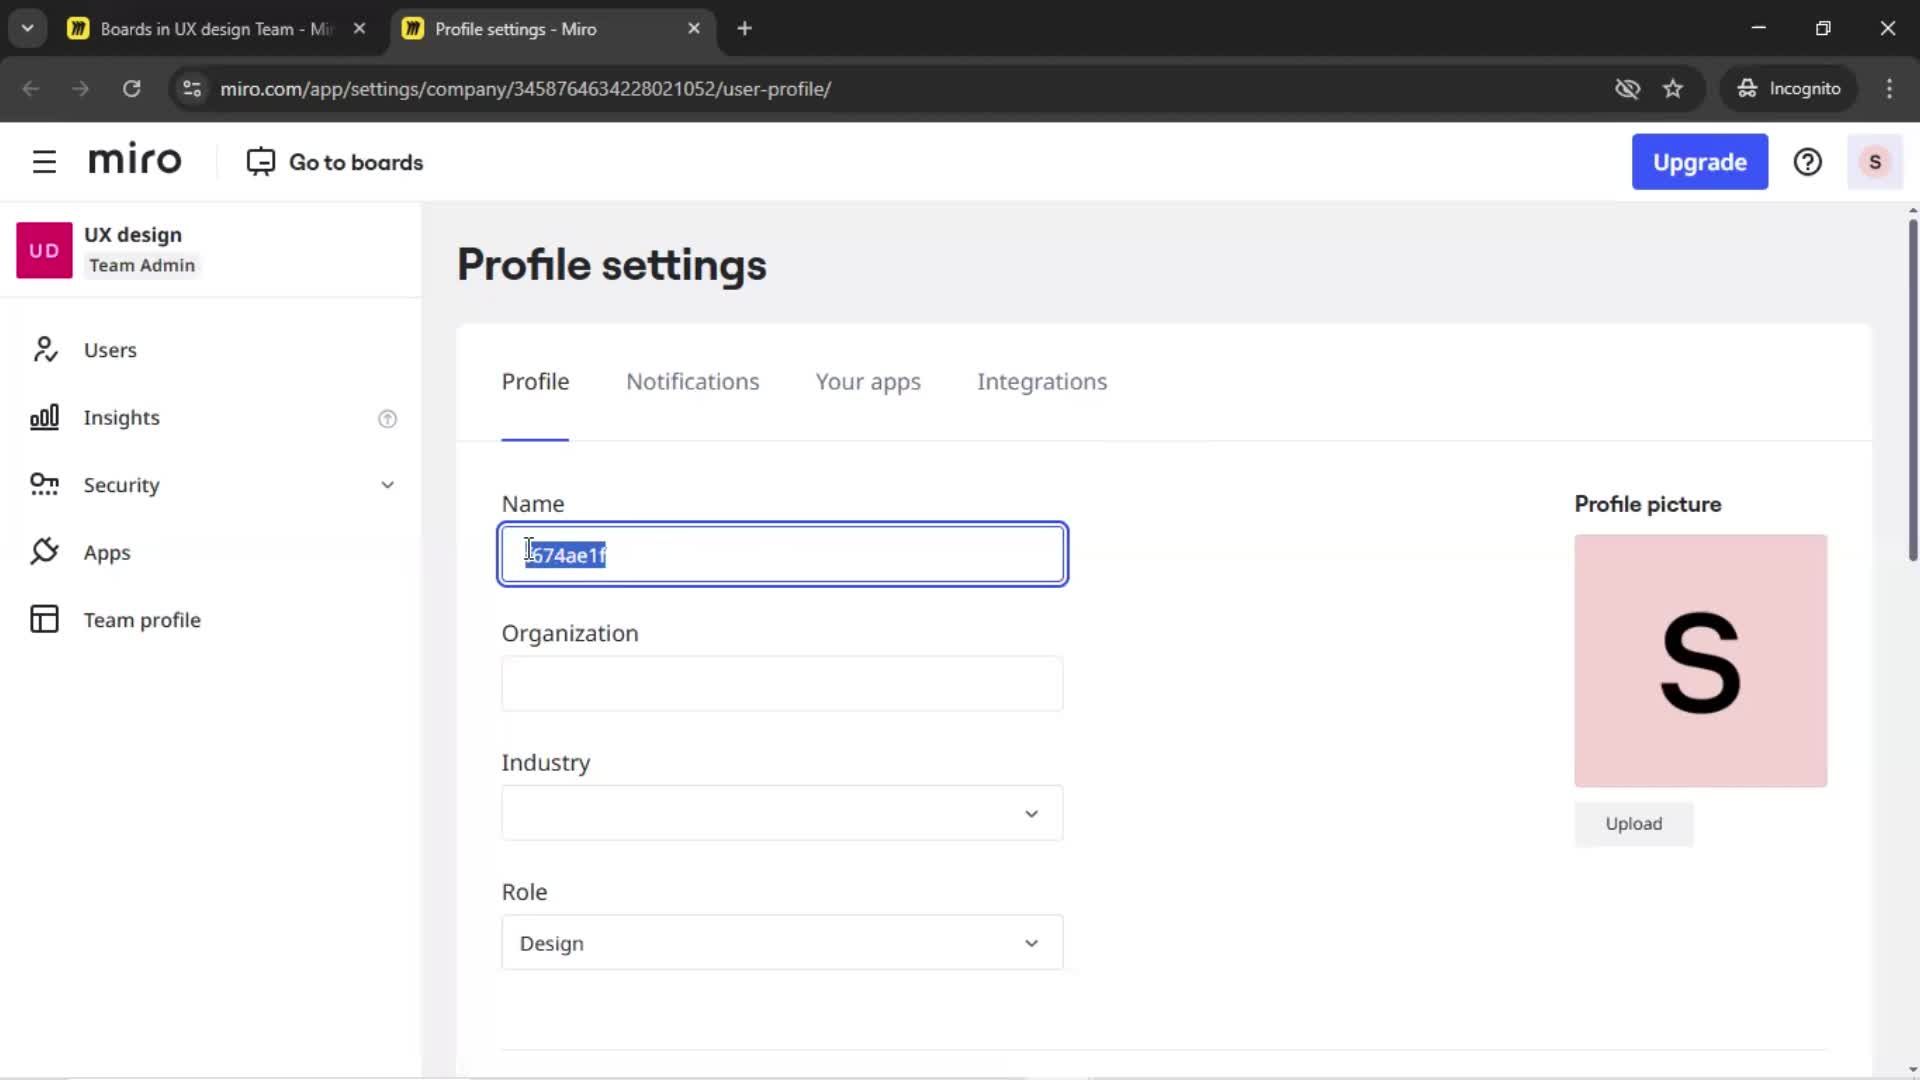
Task: Click the page vertical scrollbar
Action: coord(1912,390)
